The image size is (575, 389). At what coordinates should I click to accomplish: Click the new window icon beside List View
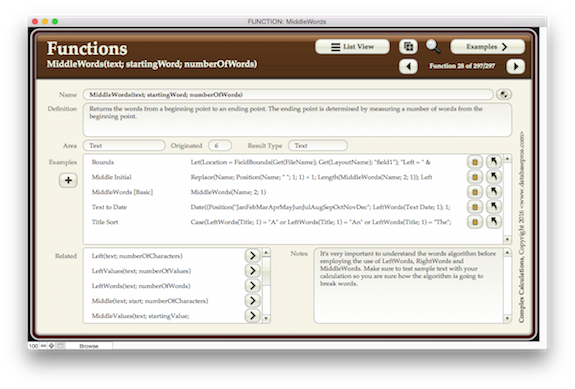point(408,47)
